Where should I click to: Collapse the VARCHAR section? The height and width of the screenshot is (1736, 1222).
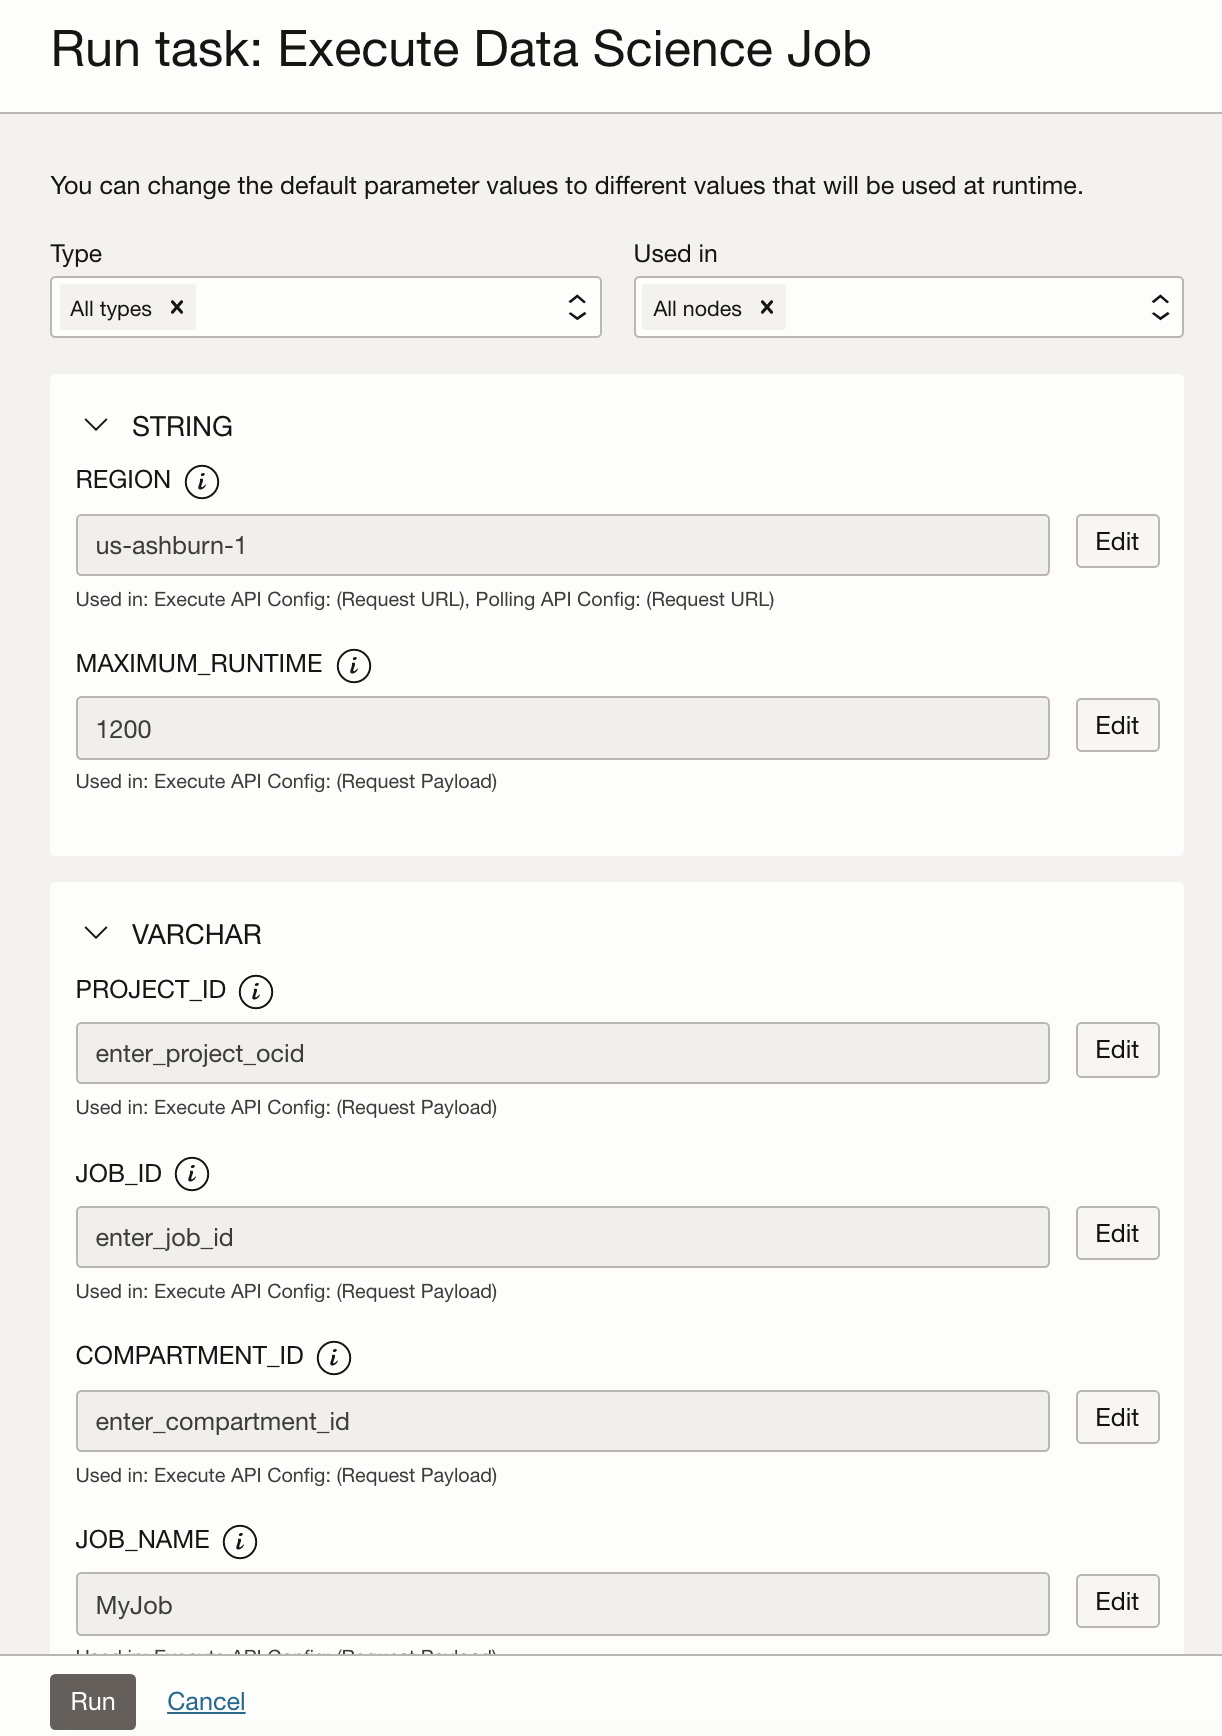[x=96, y=934]
